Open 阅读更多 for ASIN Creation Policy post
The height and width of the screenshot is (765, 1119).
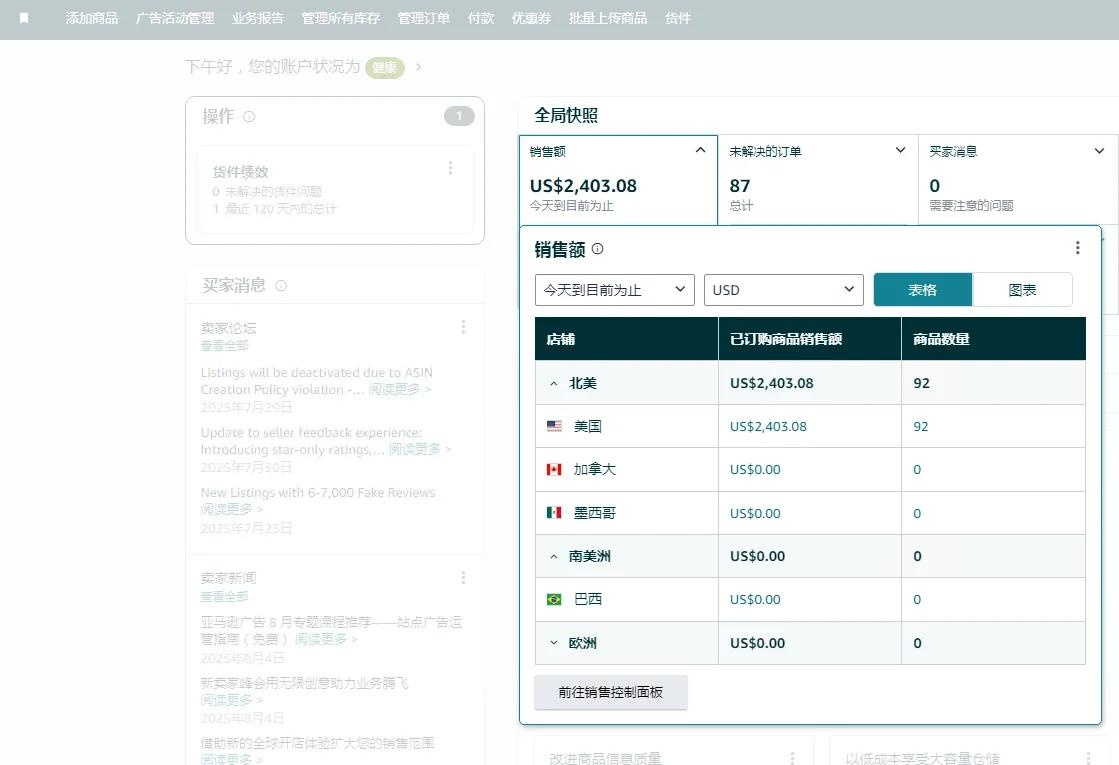[x=399, y=390]
